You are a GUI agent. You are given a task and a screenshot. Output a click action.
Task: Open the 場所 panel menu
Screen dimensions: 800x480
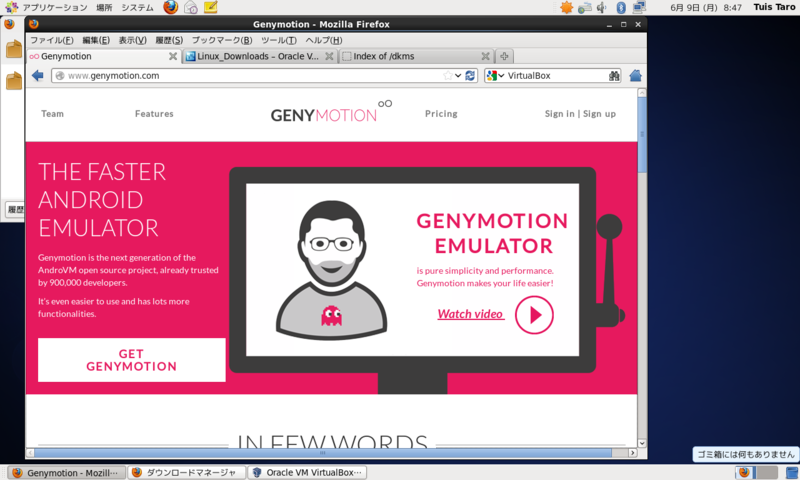click(104, 8)
